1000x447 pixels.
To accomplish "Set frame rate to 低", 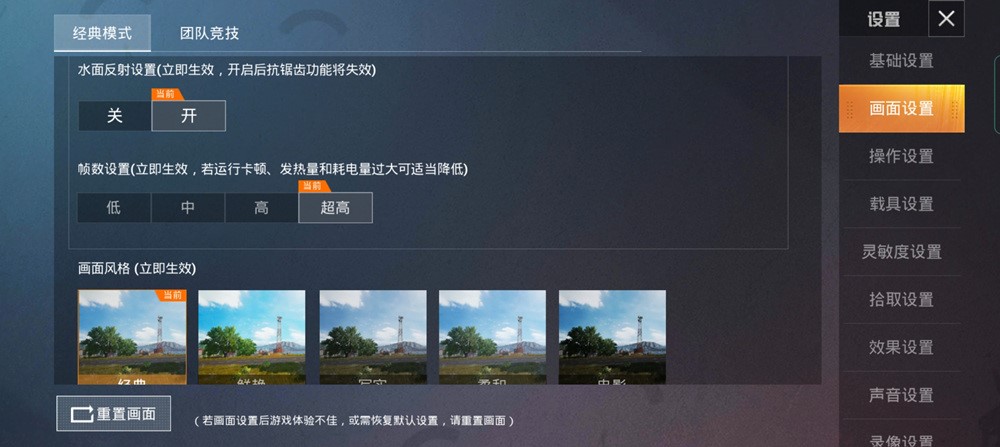I will pyautogui.click(x=114, y=208).
